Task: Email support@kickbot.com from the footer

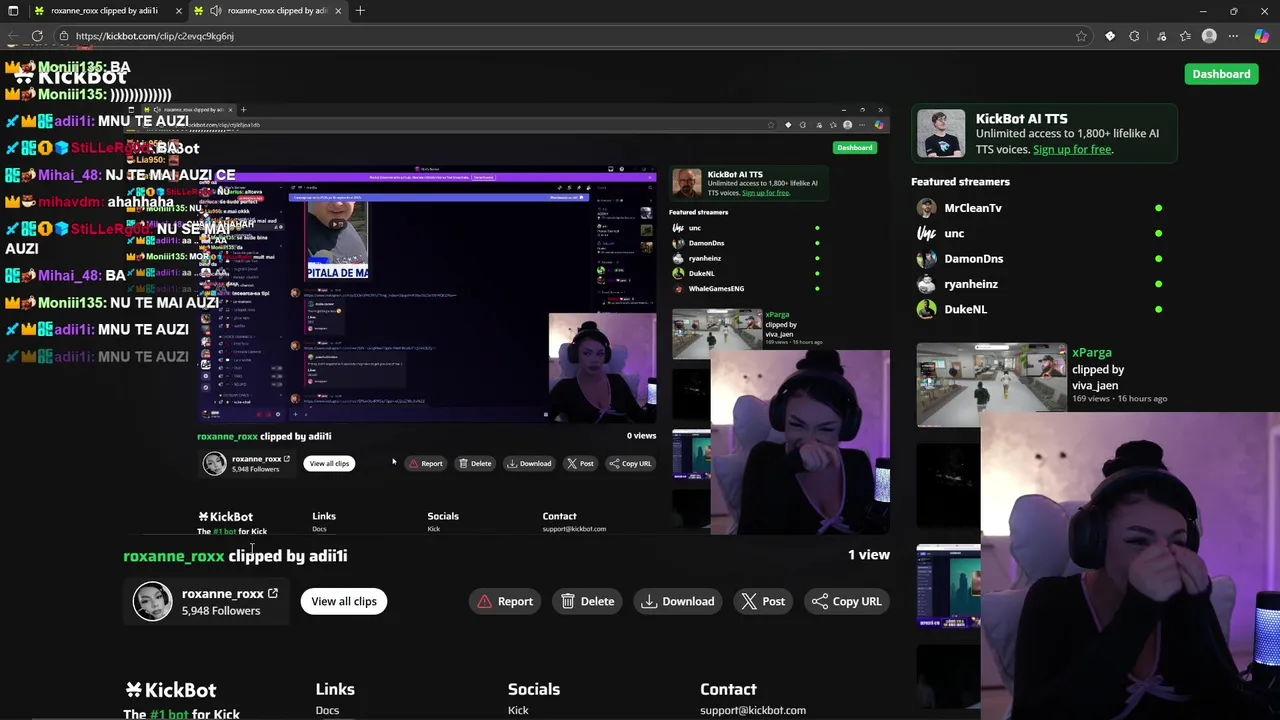Action: click(x=753, y=711)
